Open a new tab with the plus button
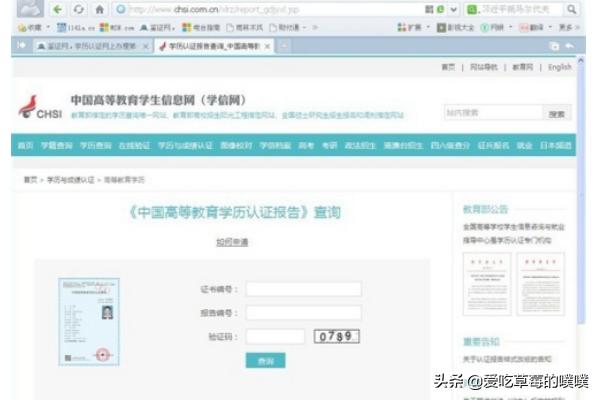 [x=284, y=46]
